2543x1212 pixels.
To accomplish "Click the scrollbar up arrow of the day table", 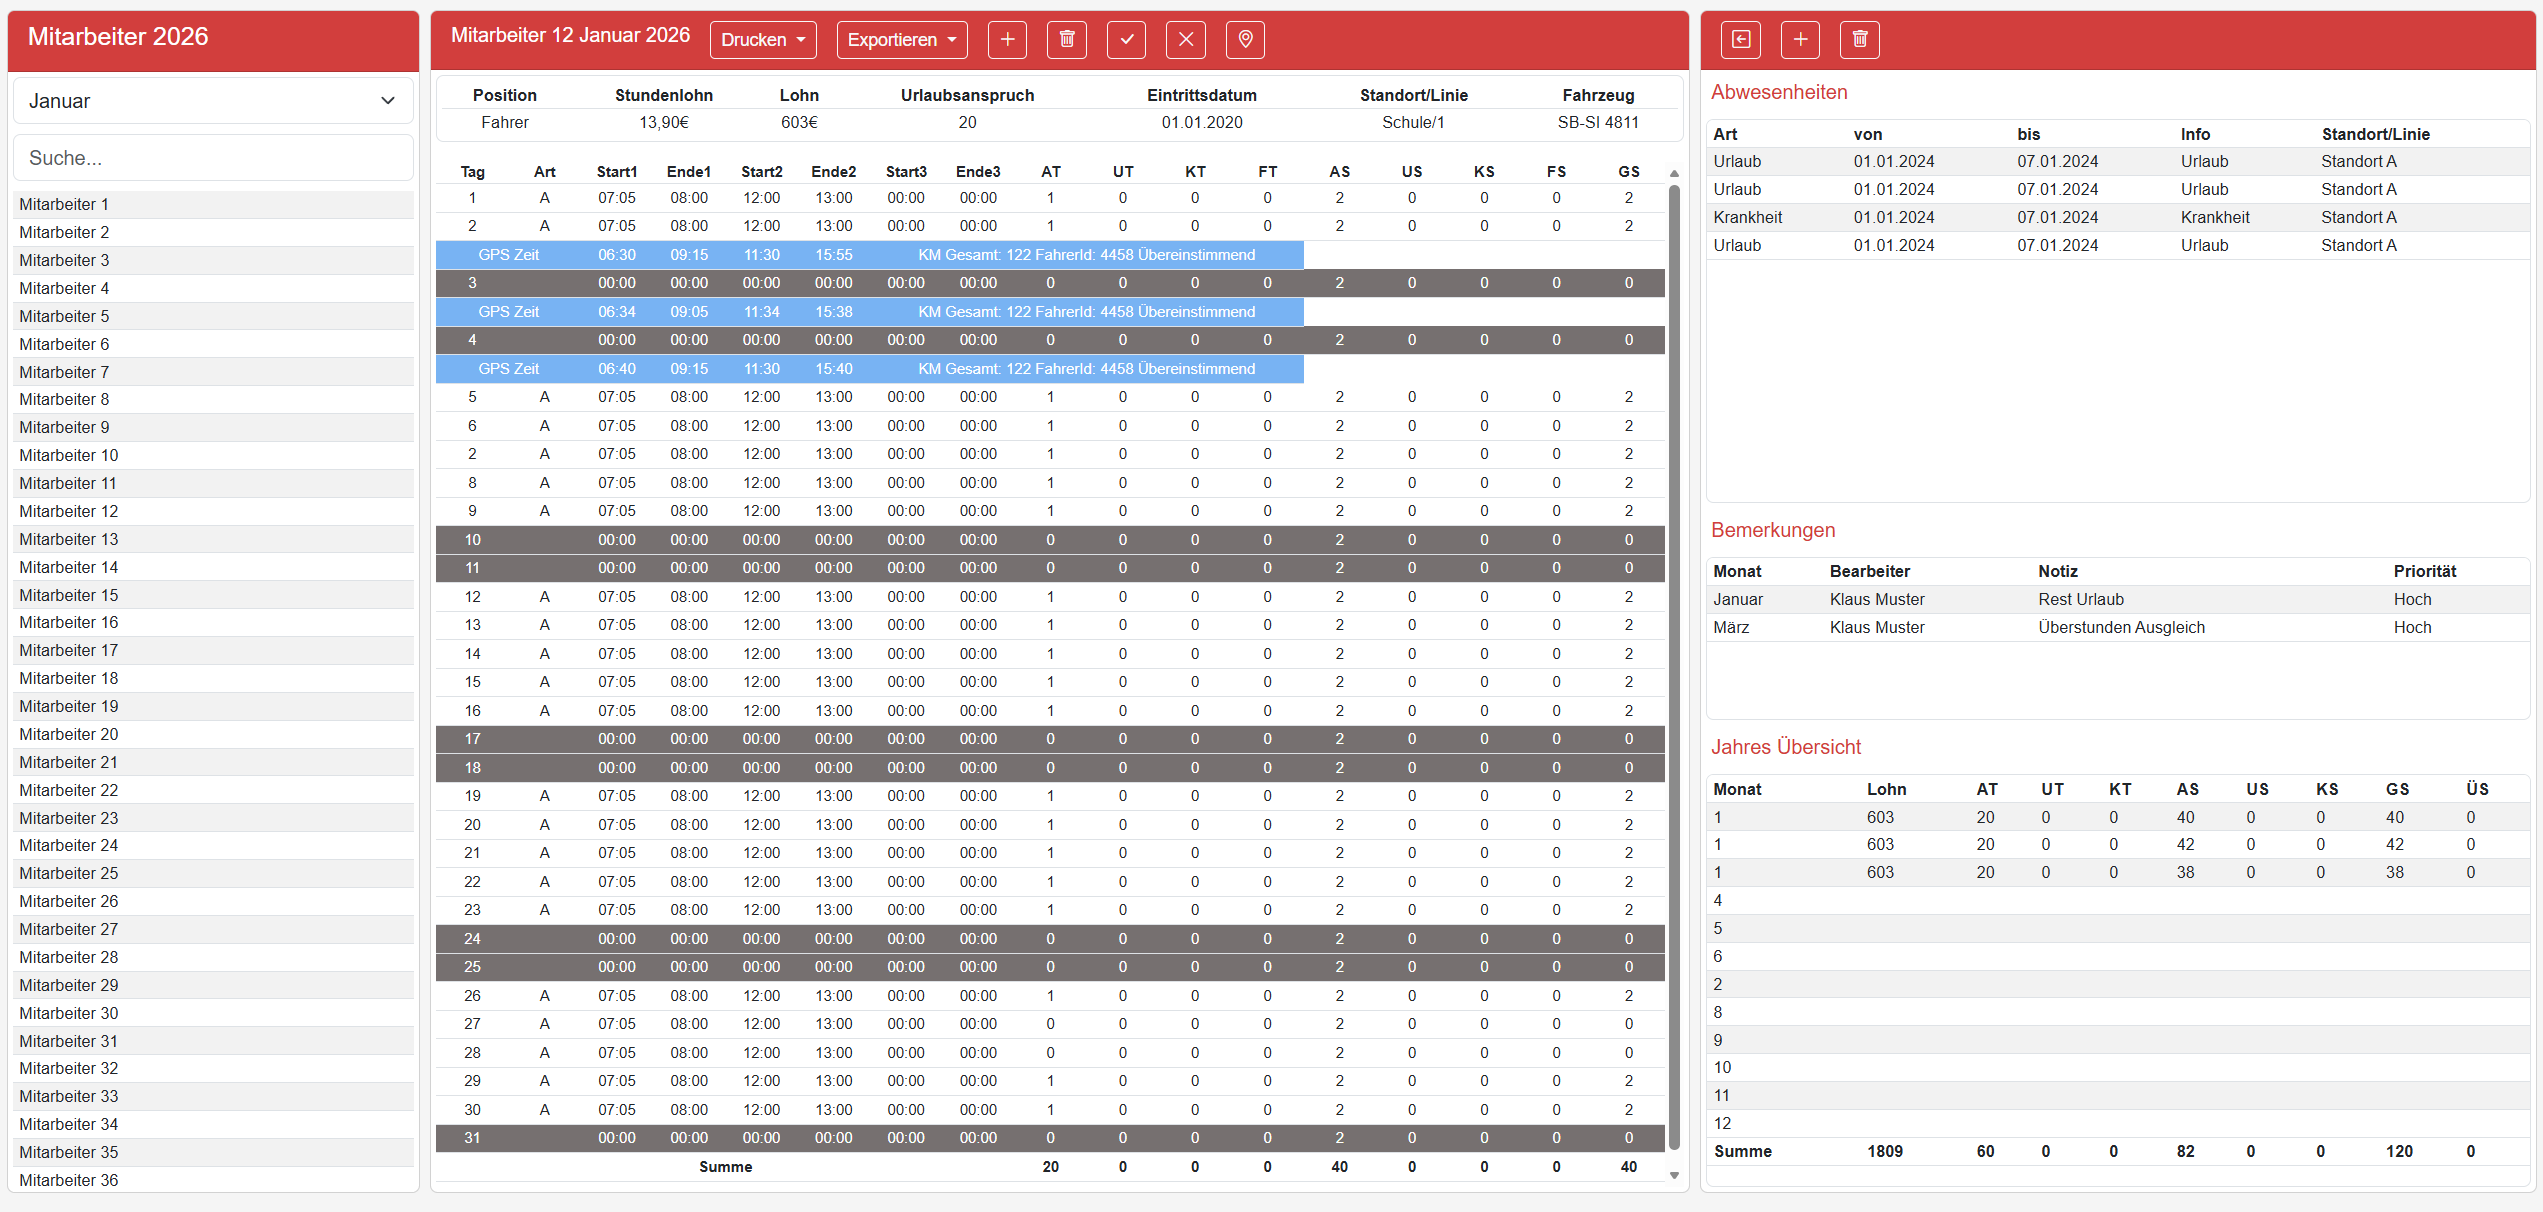I will [1674, 174].
